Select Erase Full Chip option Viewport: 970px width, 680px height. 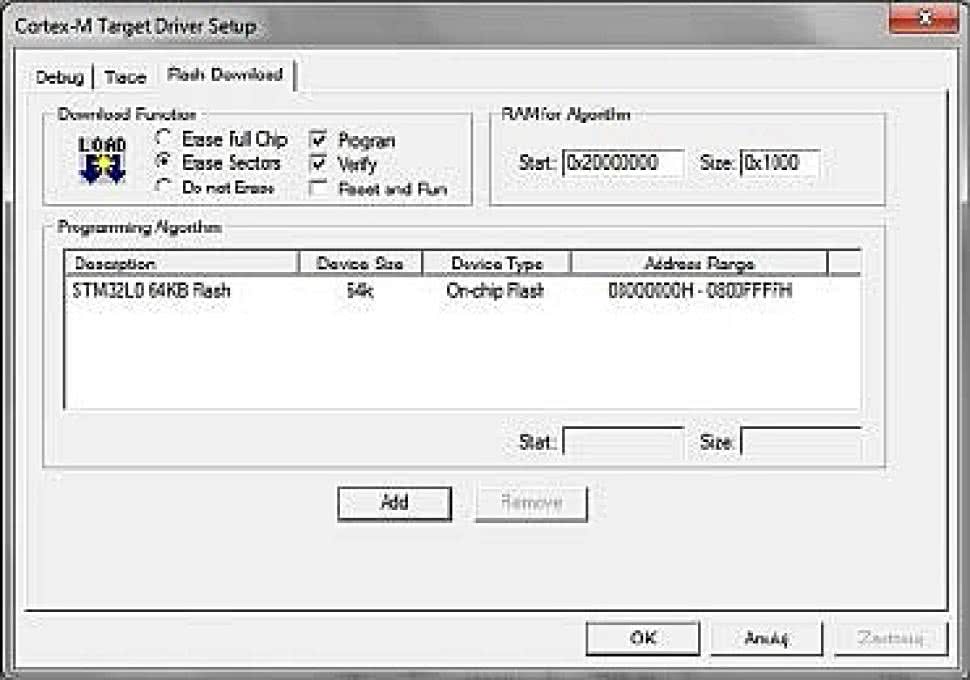click(165, 139)
